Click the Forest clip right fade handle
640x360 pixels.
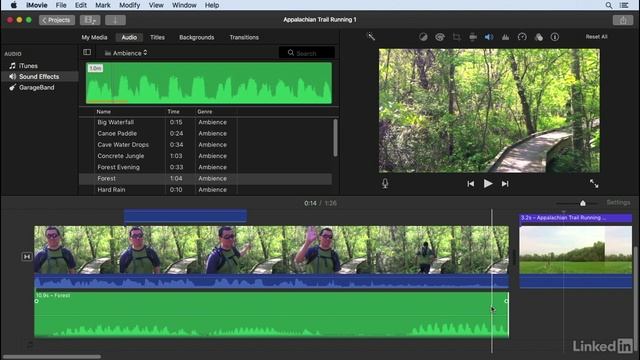(x=506, y=301)
